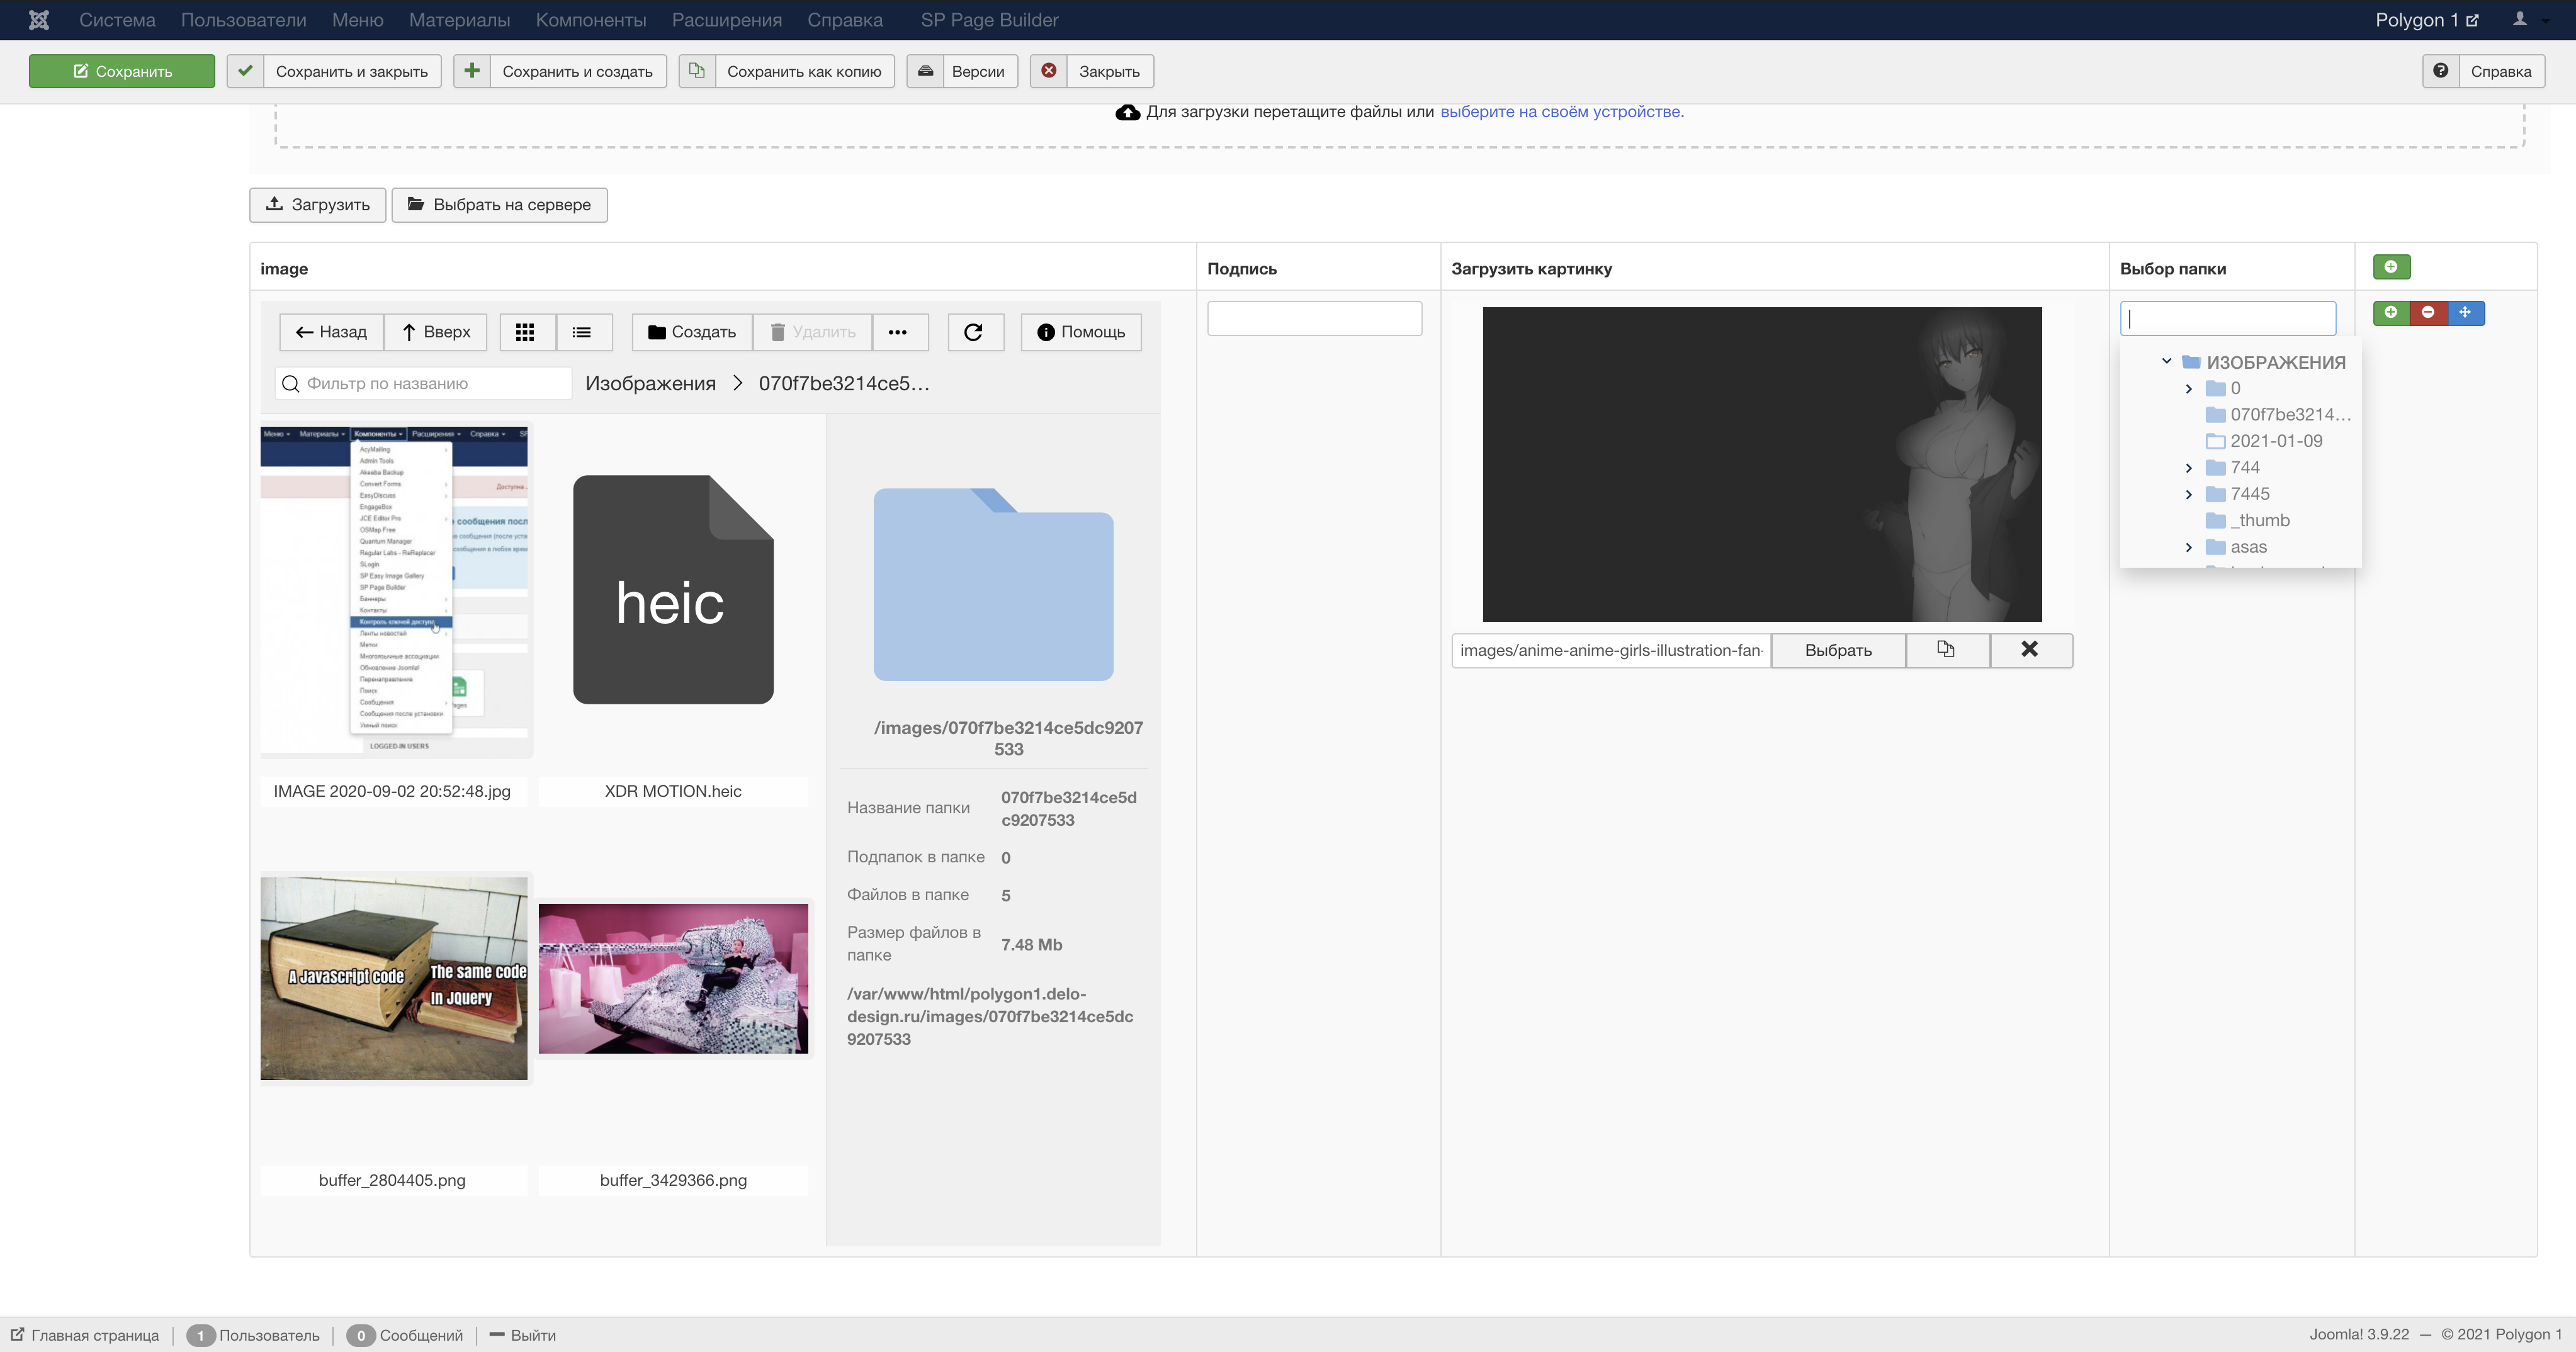This screenshot has height=1352, width=2576.
Task: Add row with green plus in header
Action: point(2390,267)
